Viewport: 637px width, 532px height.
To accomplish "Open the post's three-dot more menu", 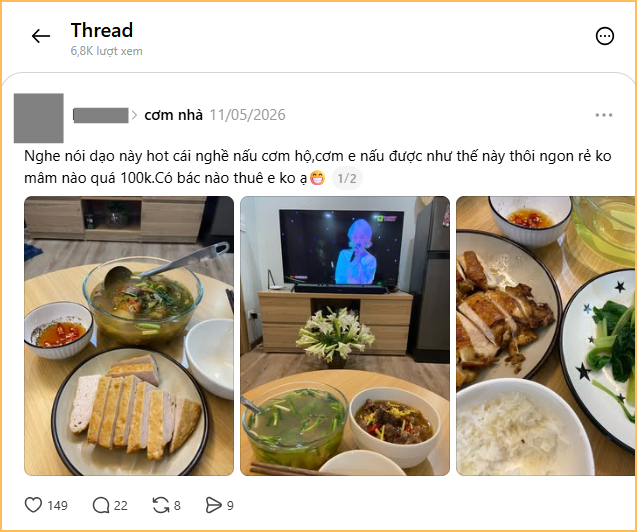I will [x=604, y=115].
